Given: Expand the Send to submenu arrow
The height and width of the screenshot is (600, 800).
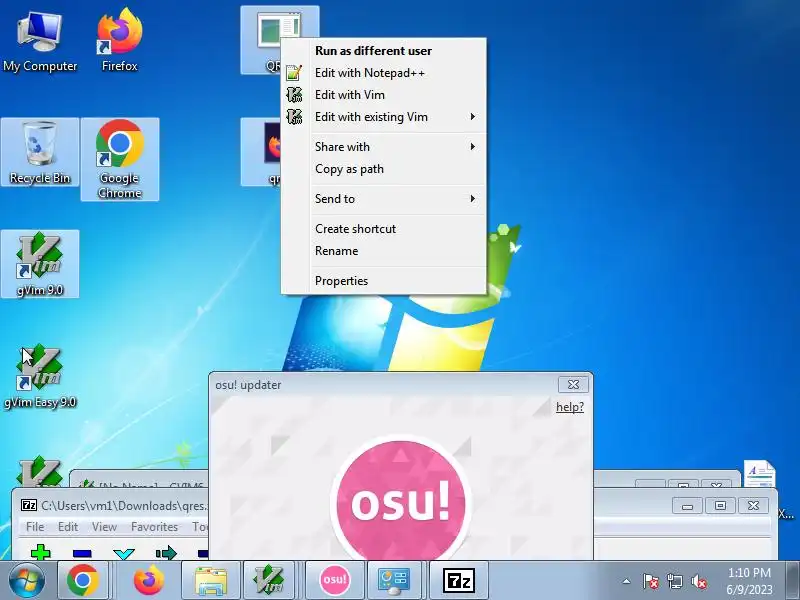Looking at the screenshot, I should click(x=472, y=198).
